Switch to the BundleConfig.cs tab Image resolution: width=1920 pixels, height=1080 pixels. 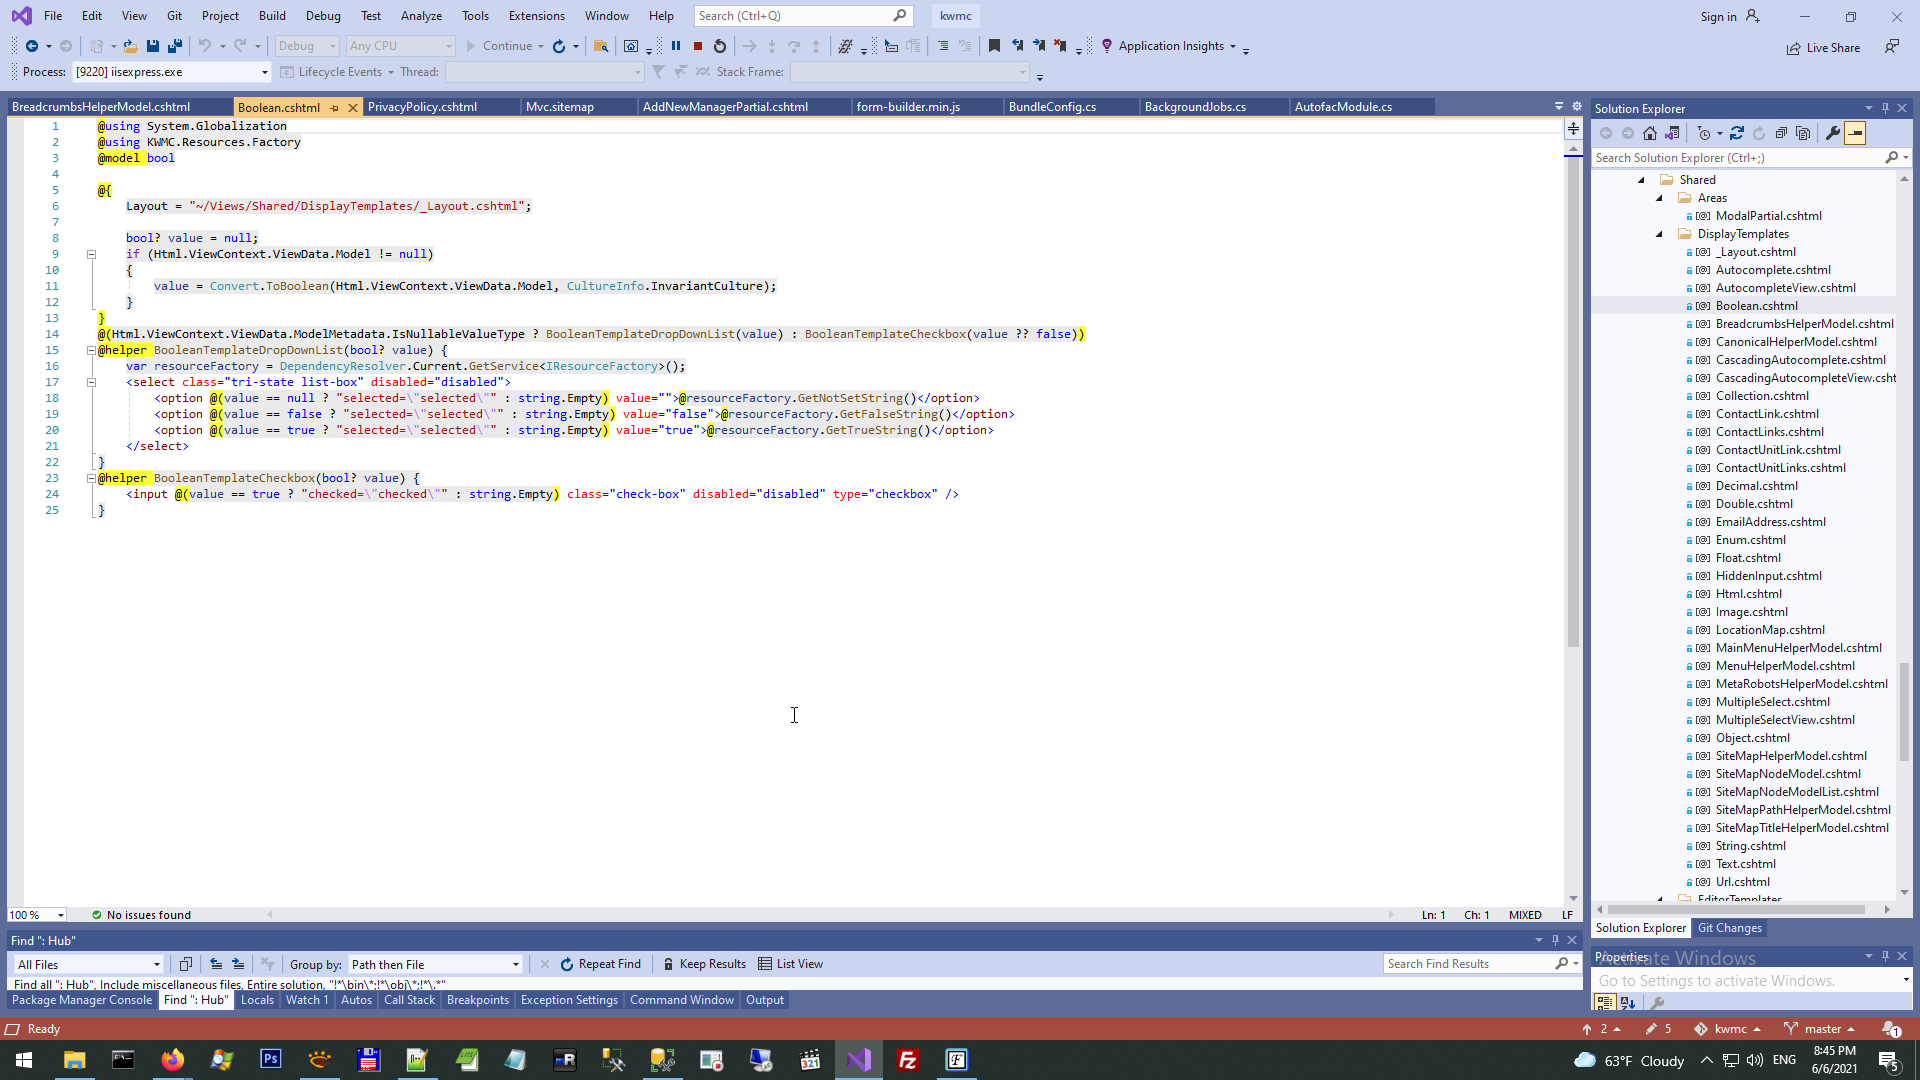[1052, 107]
